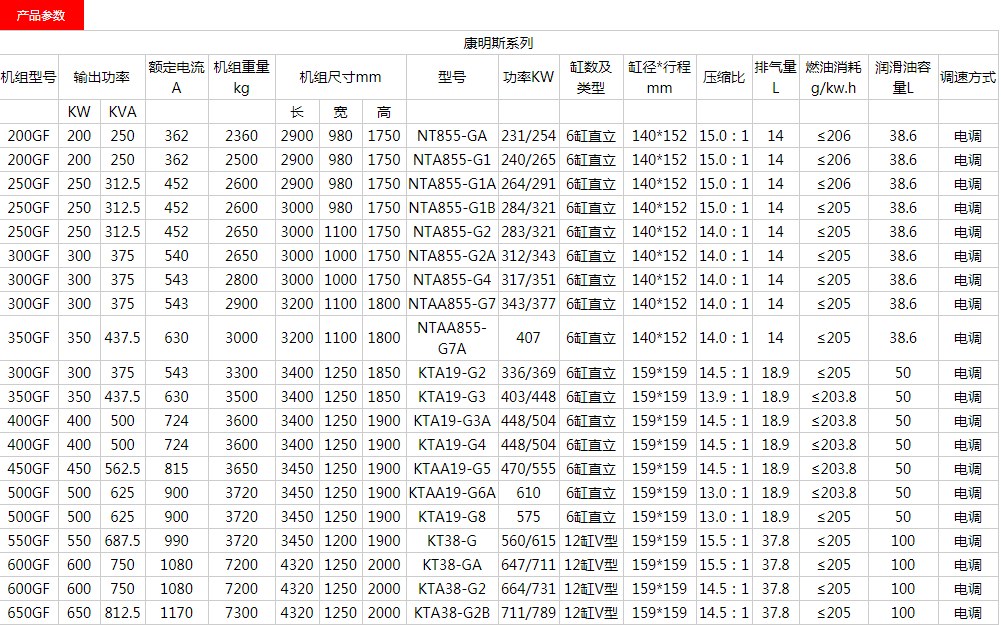The height and width of the screenshot is (625, 1001).
Task: Click the 机组重量 kg column header
Action: pos(241,77)
